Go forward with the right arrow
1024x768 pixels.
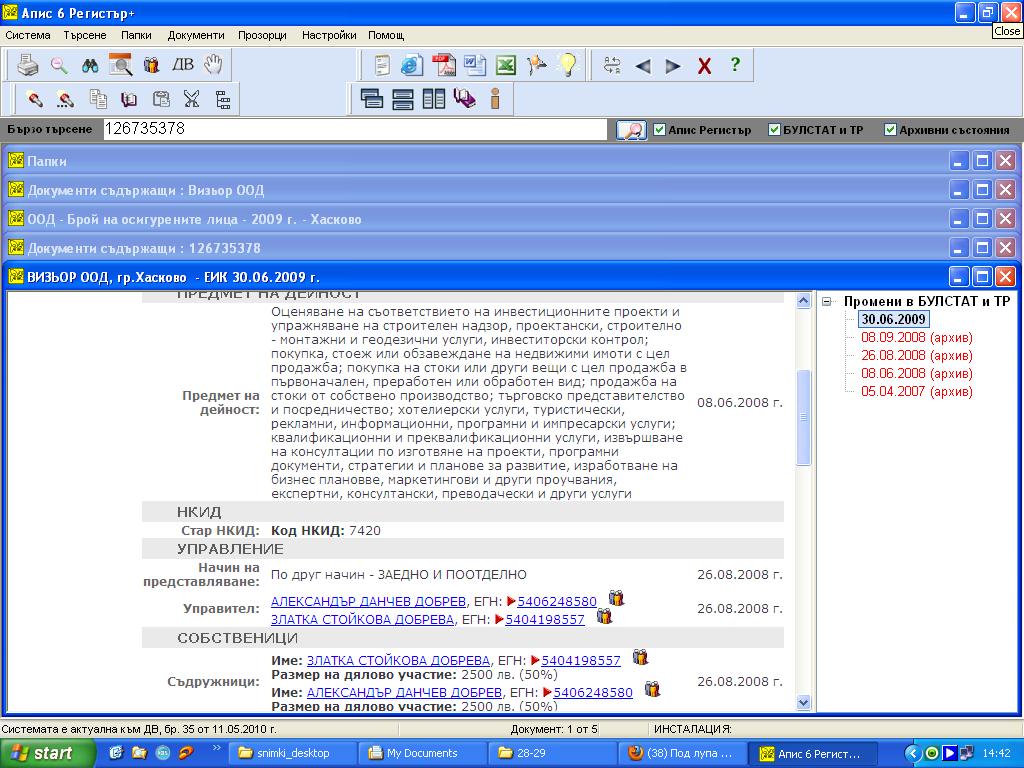tap(673, 66)
